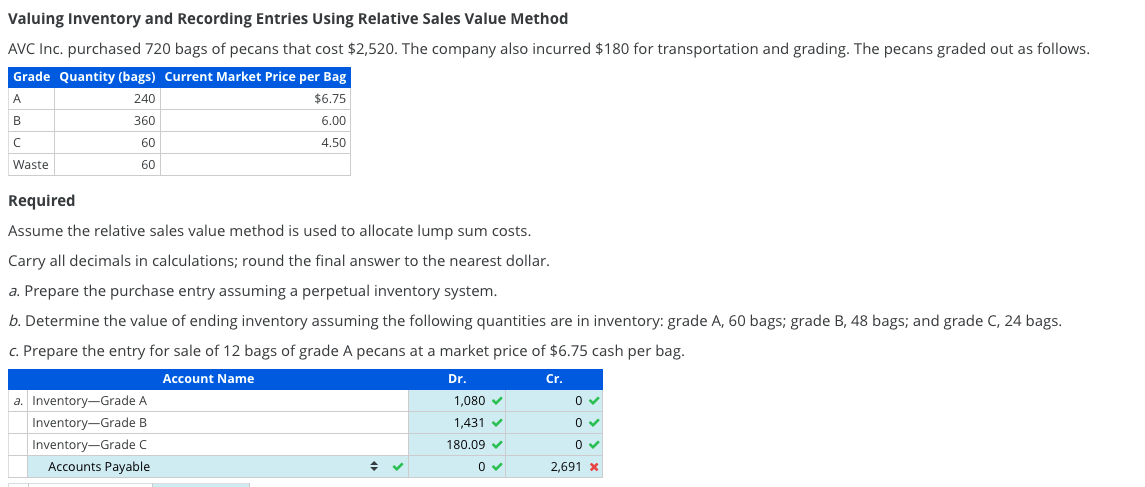1145x487 pixels.
Task: Click green checkmark in Grade A credit cell
Action: click(594, 400)
